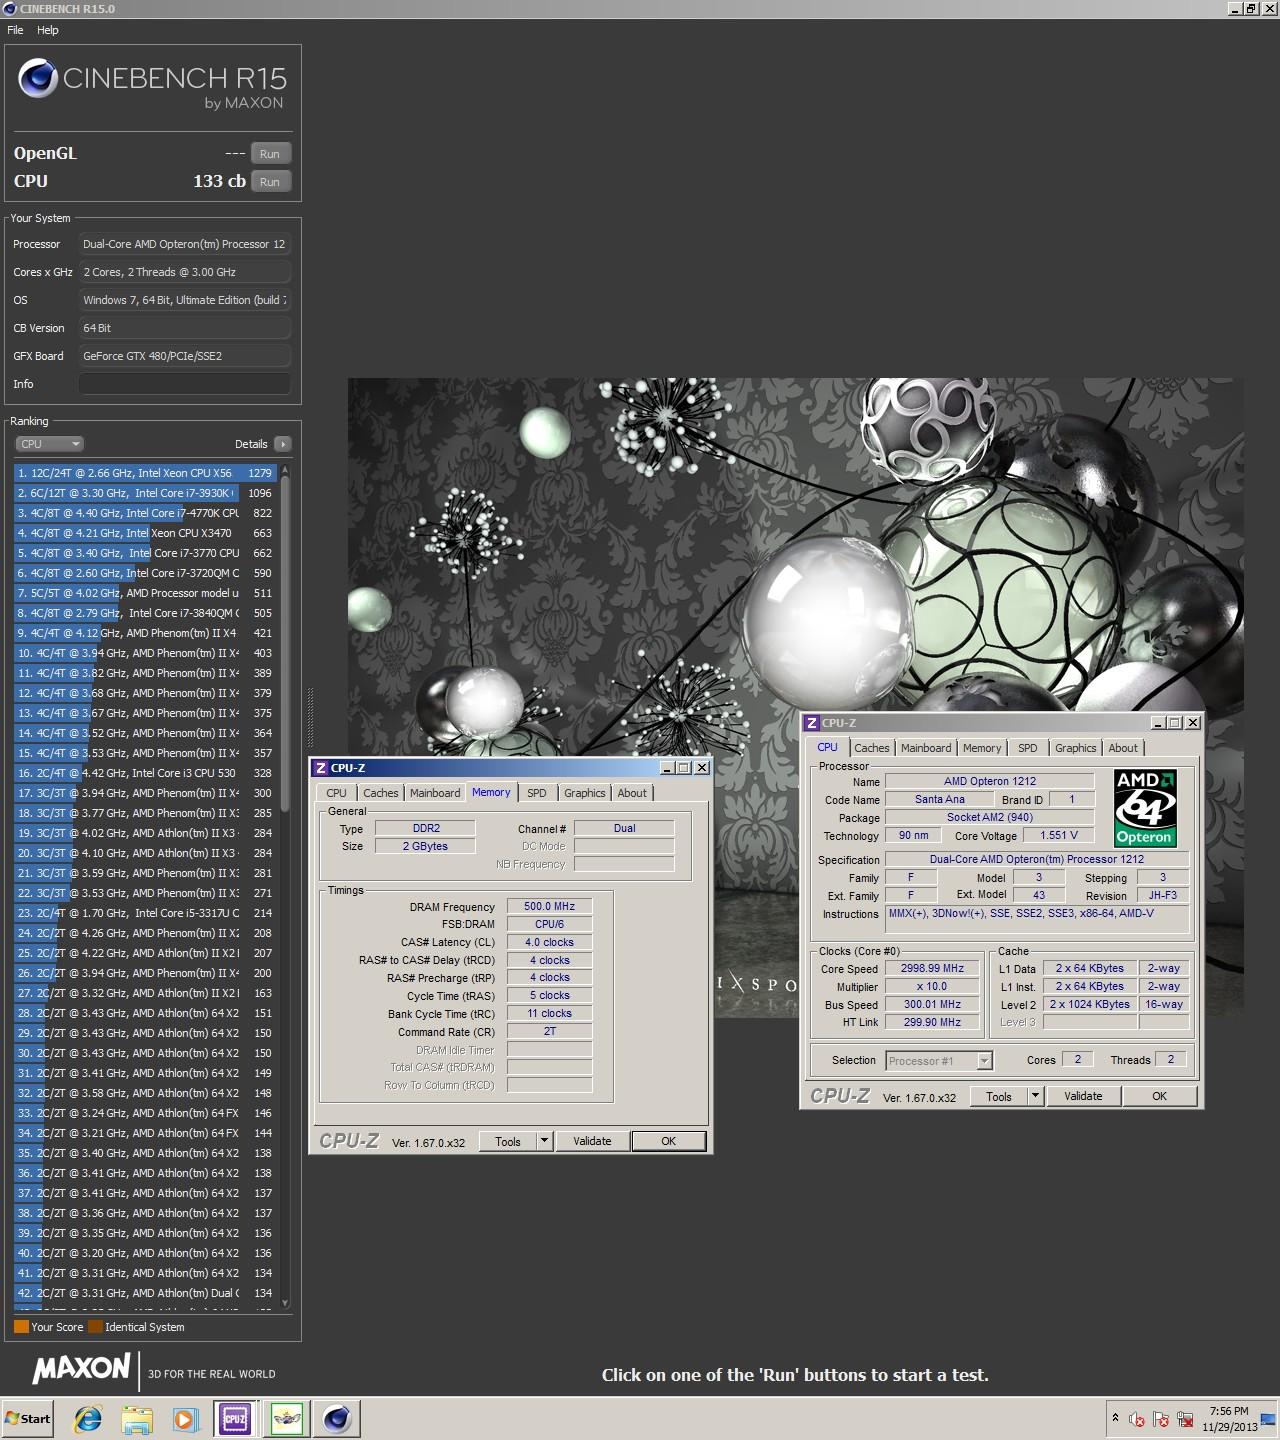Switch to CPU-Z via purple taskbar icon
Image resolution: width=1280 pixels, height=1440 pixels.
235,1418
